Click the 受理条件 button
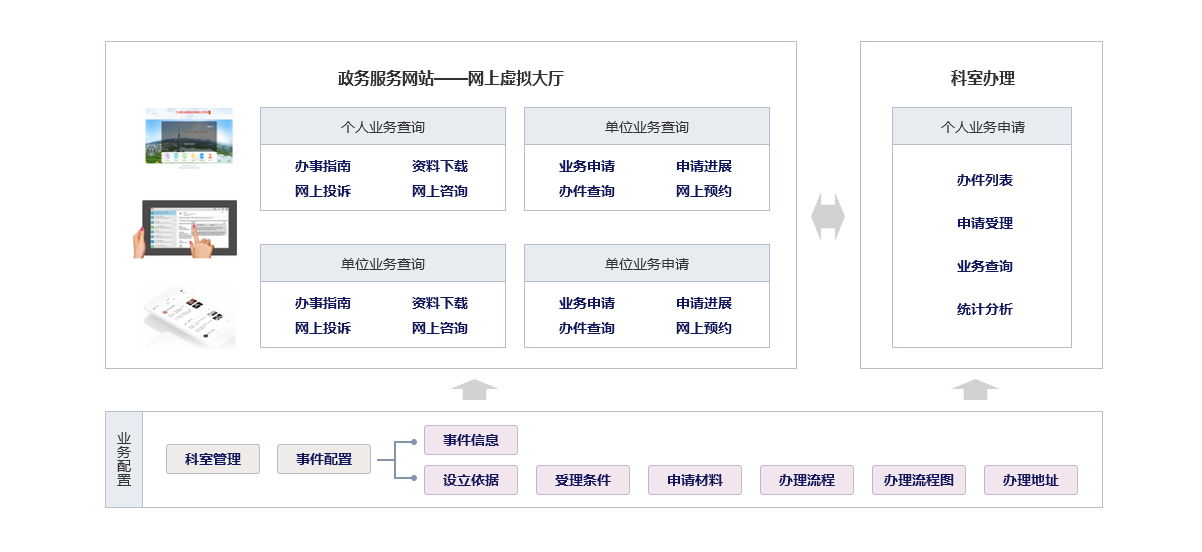The image size is (1202, 552). 582,480
